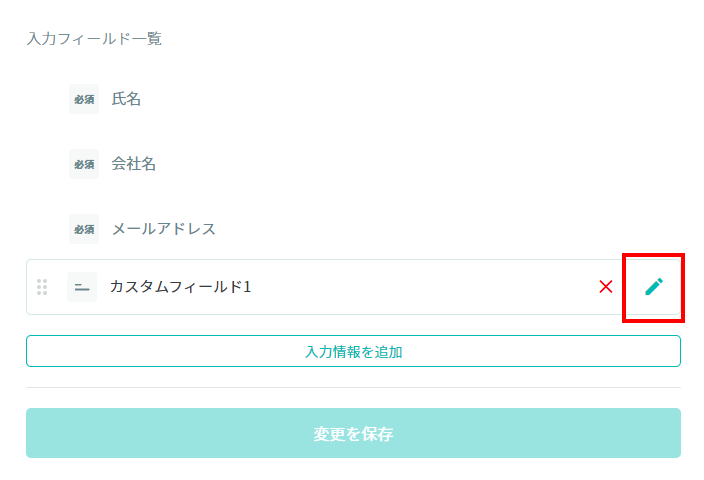Screen dimensions: 704x480
Task: Select the メールアドレス field label
Action: 164,229
